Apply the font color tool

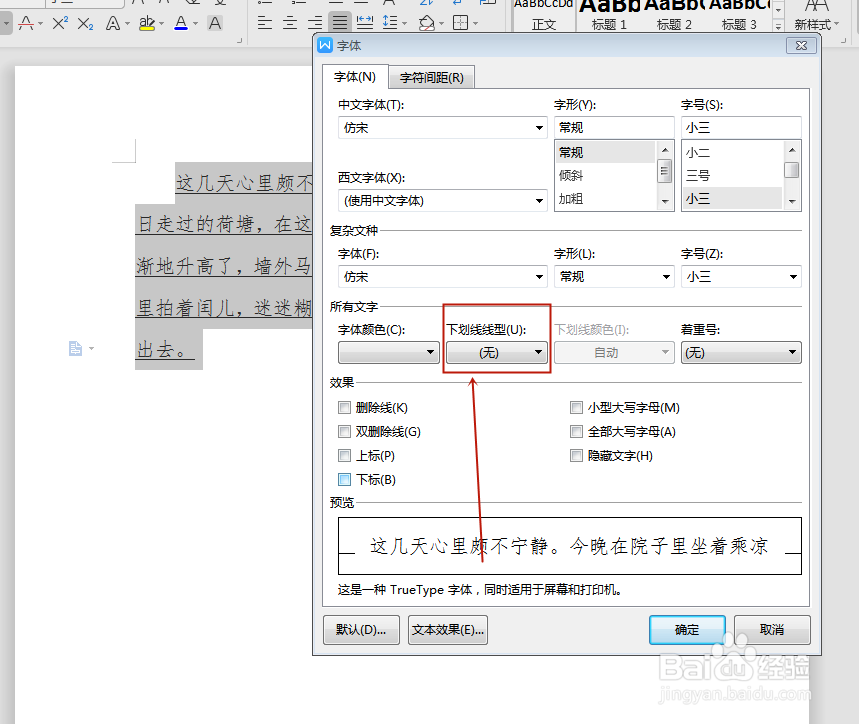tap(181, 22)
